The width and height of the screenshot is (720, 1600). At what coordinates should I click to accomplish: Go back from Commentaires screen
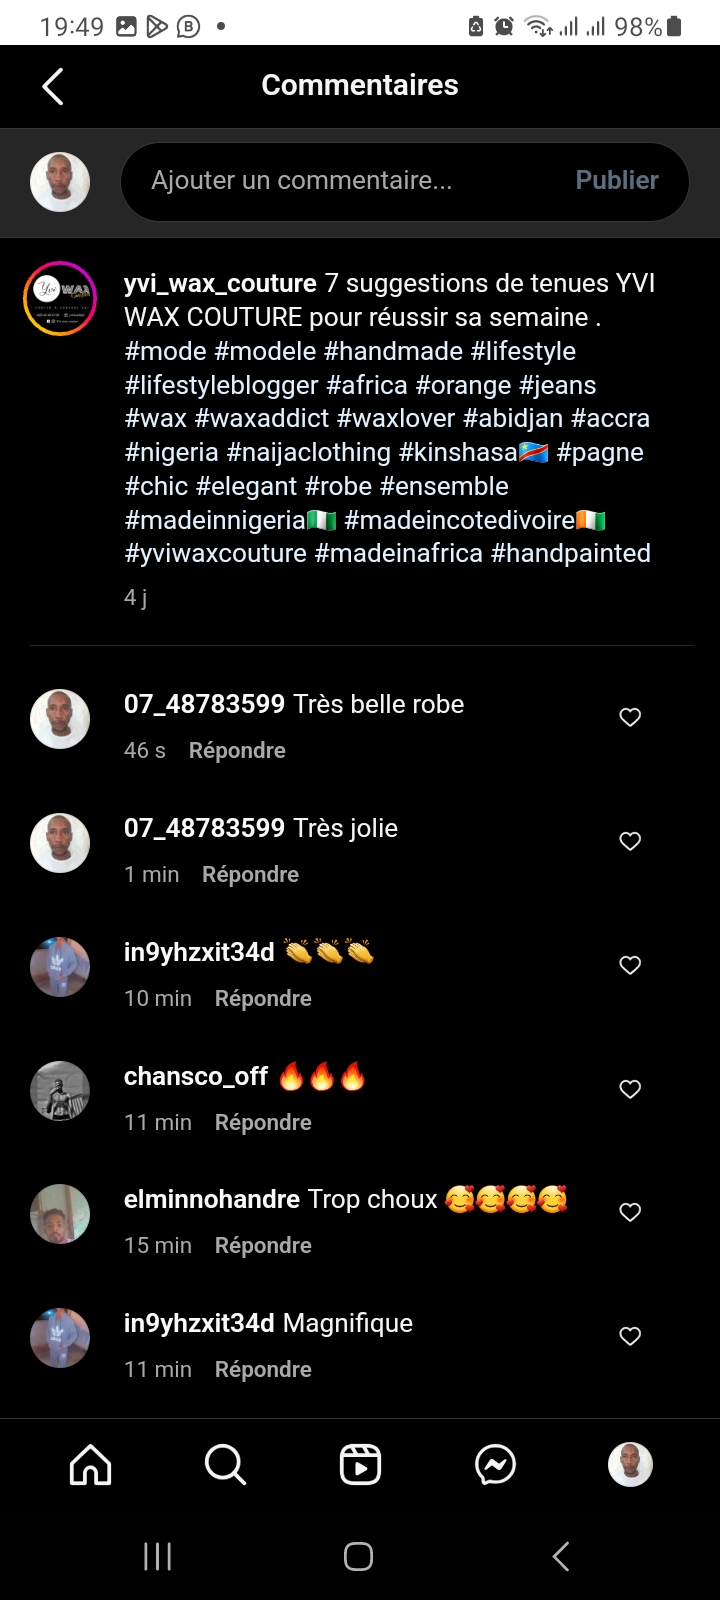pyautogui.click(x=54, y=86)
